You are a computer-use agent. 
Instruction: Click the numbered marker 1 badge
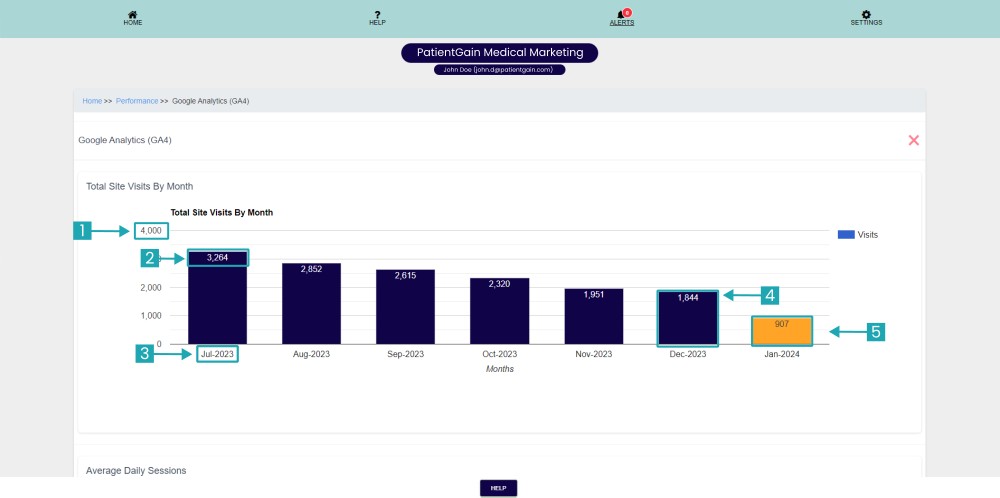click(x=82, y=231)
